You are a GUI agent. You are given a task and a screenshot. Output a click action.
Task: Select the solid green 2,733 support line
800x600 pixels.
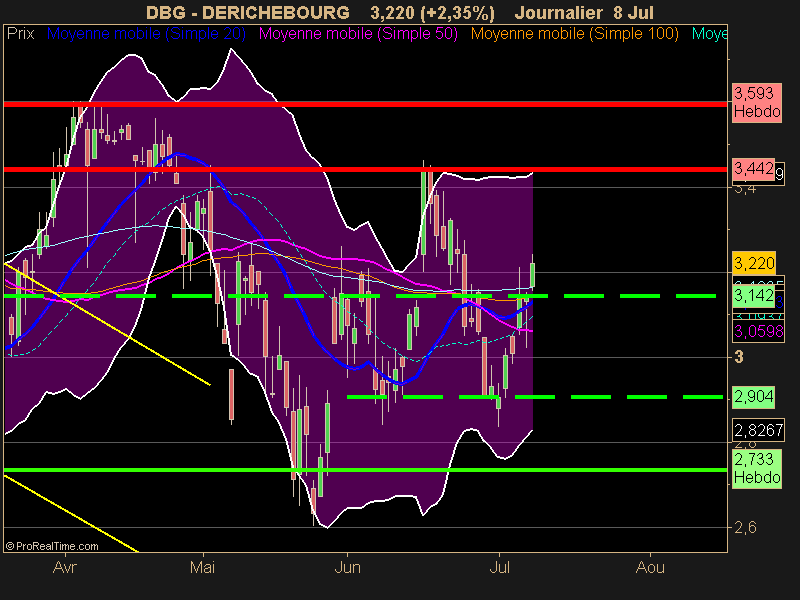[x=365, y=469]
